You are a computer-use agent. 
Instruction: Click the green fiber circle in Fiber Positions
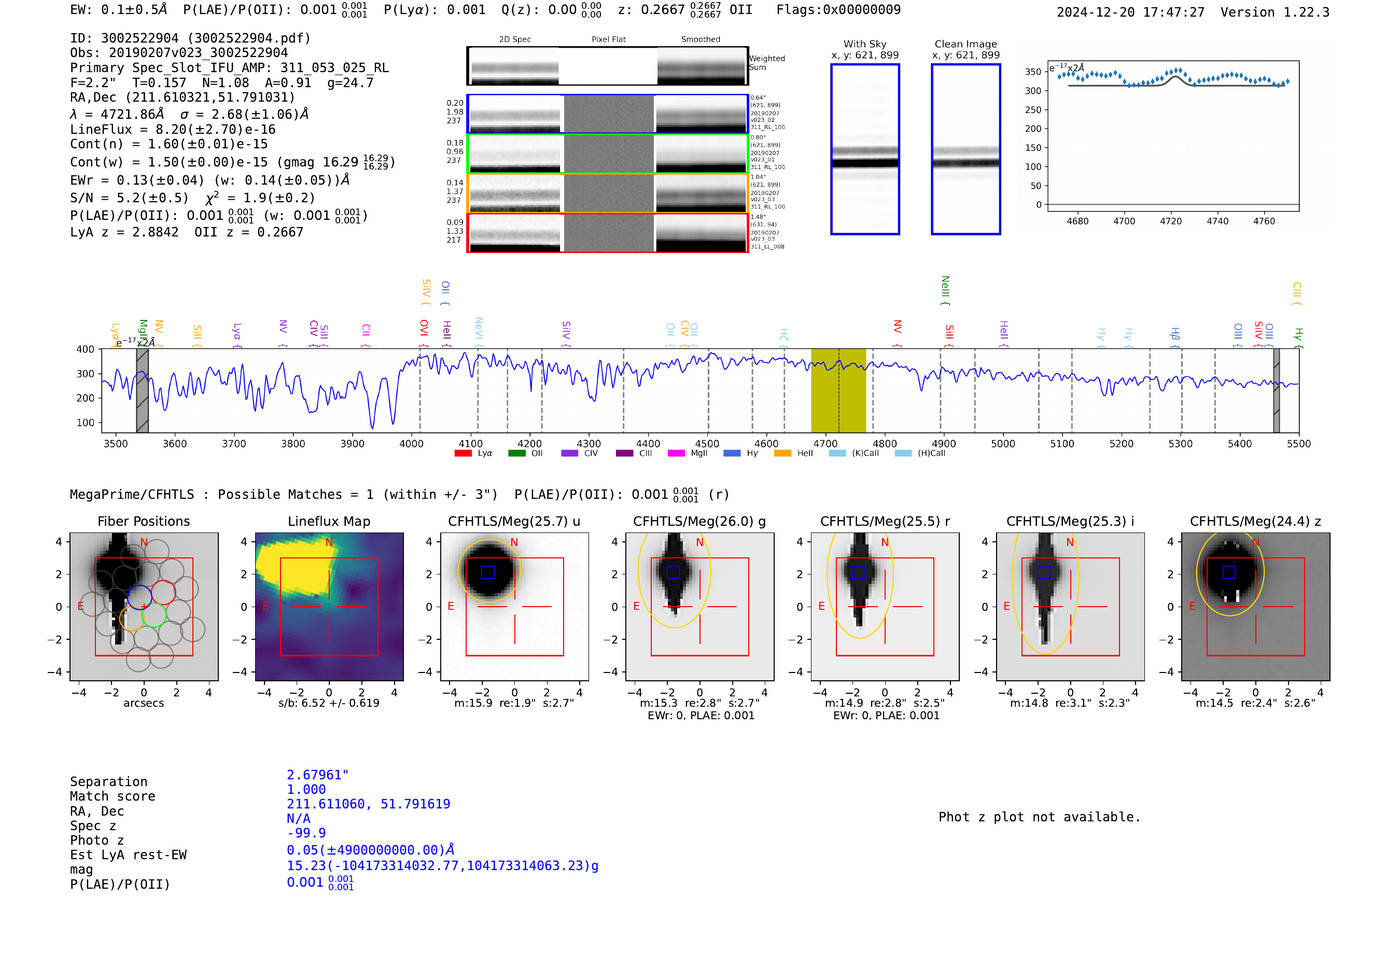(x=153, y=615)
